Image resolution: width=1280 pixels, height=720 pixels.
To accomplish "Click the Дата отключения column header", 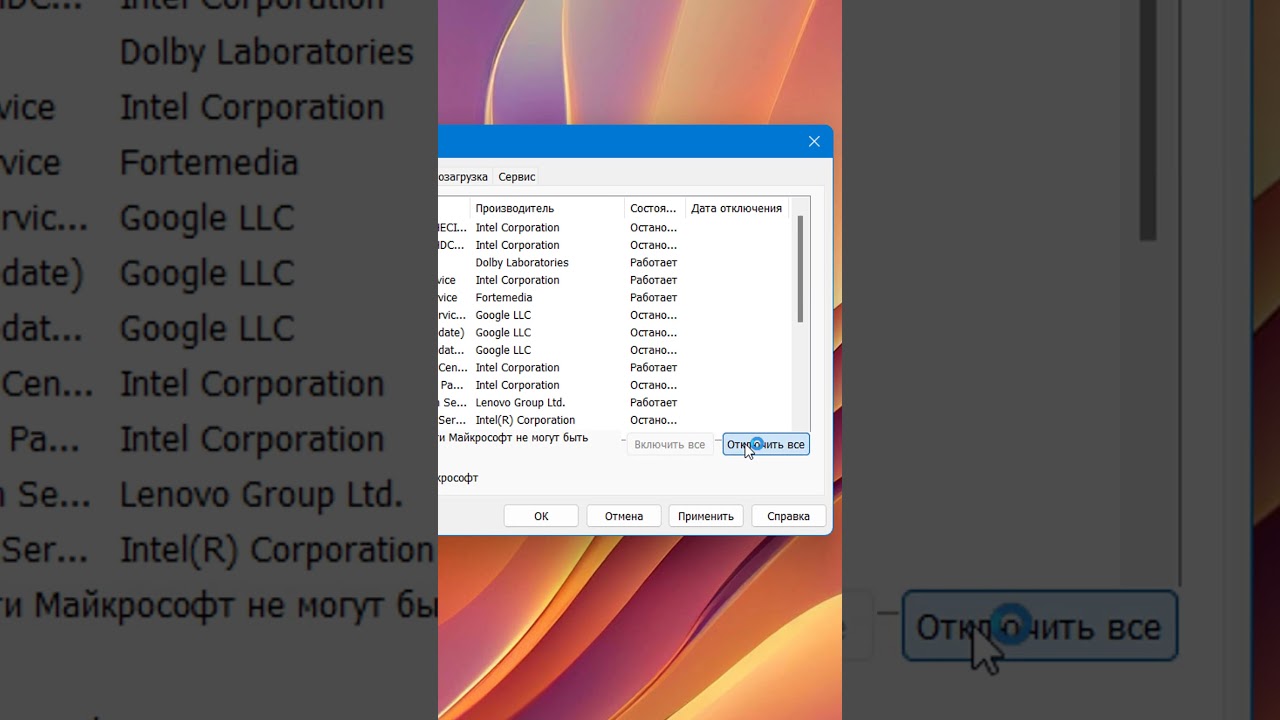I will (x=737, y=208).
